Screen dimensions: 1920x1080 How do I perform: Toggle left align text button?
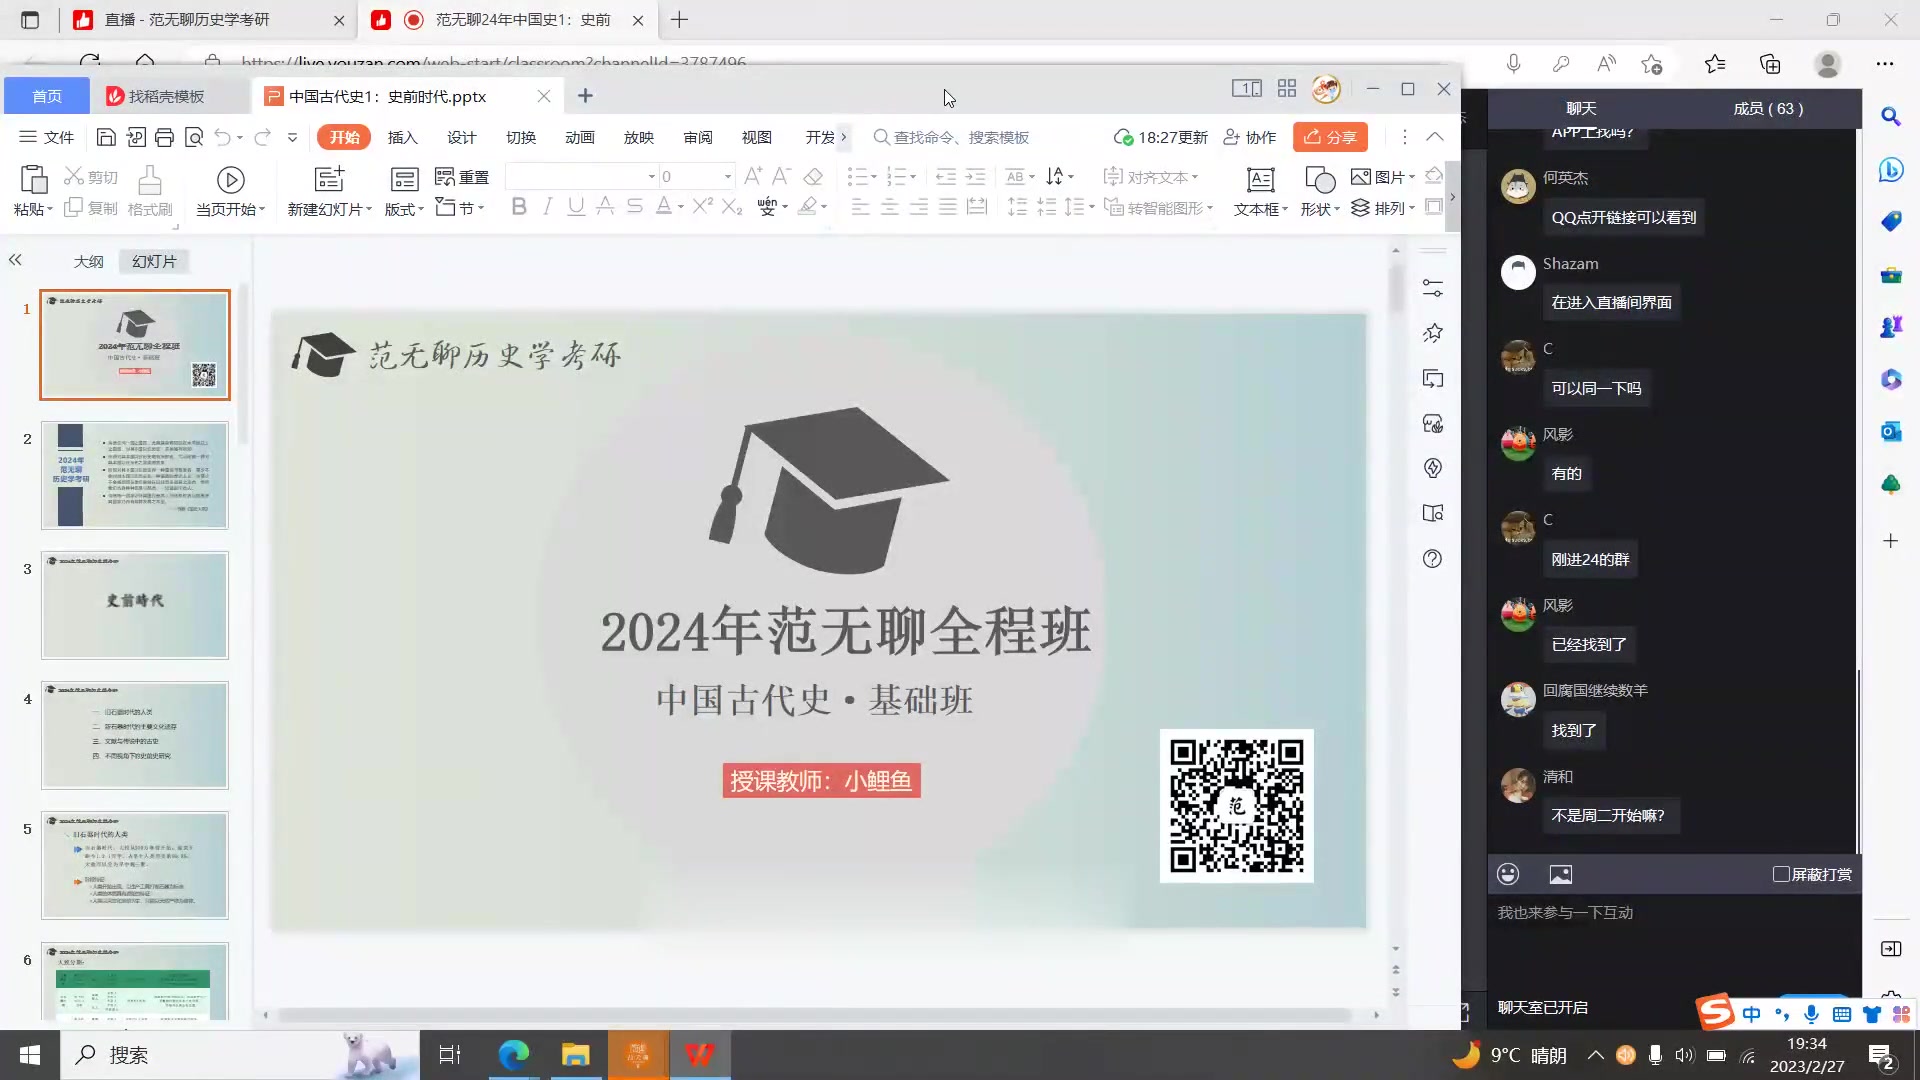point(860,207)
